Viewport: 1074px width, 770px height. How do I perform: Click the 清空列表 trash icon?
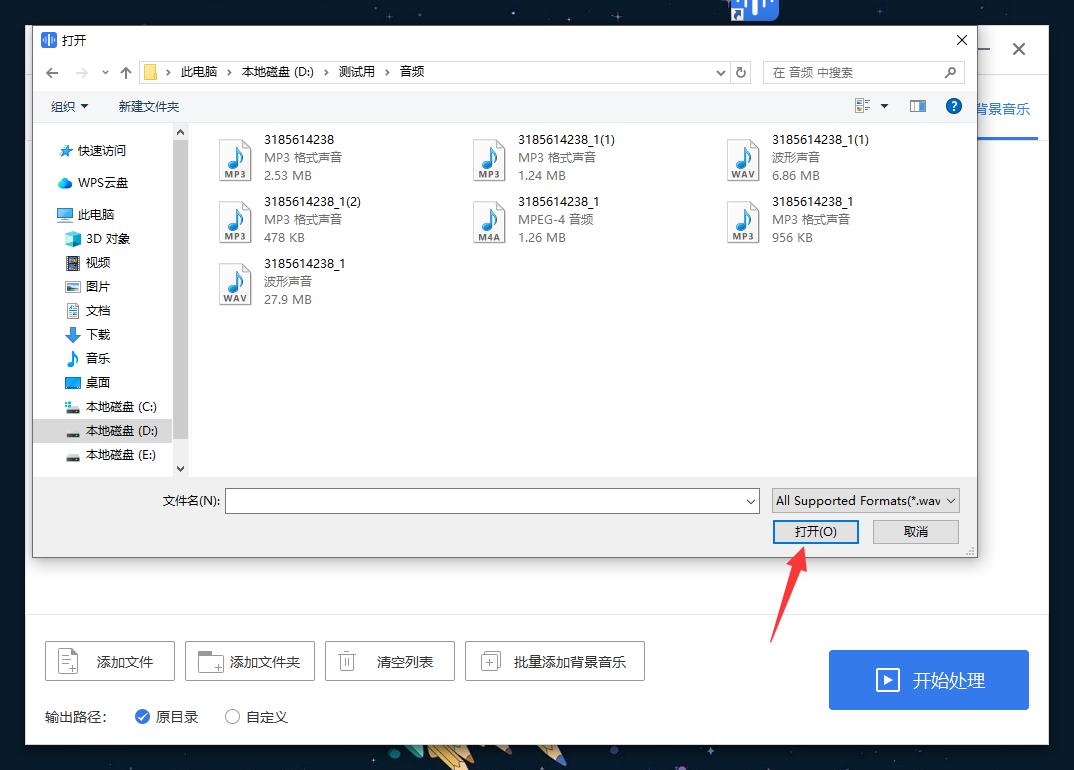(345, 660)
